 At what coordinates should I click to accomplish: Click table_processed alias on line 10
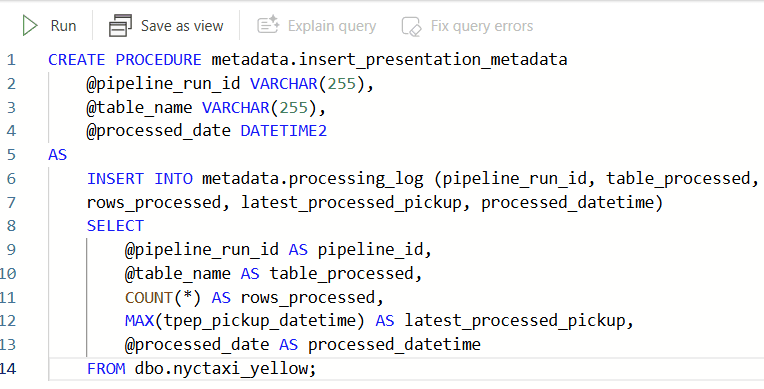click(342, 273)
